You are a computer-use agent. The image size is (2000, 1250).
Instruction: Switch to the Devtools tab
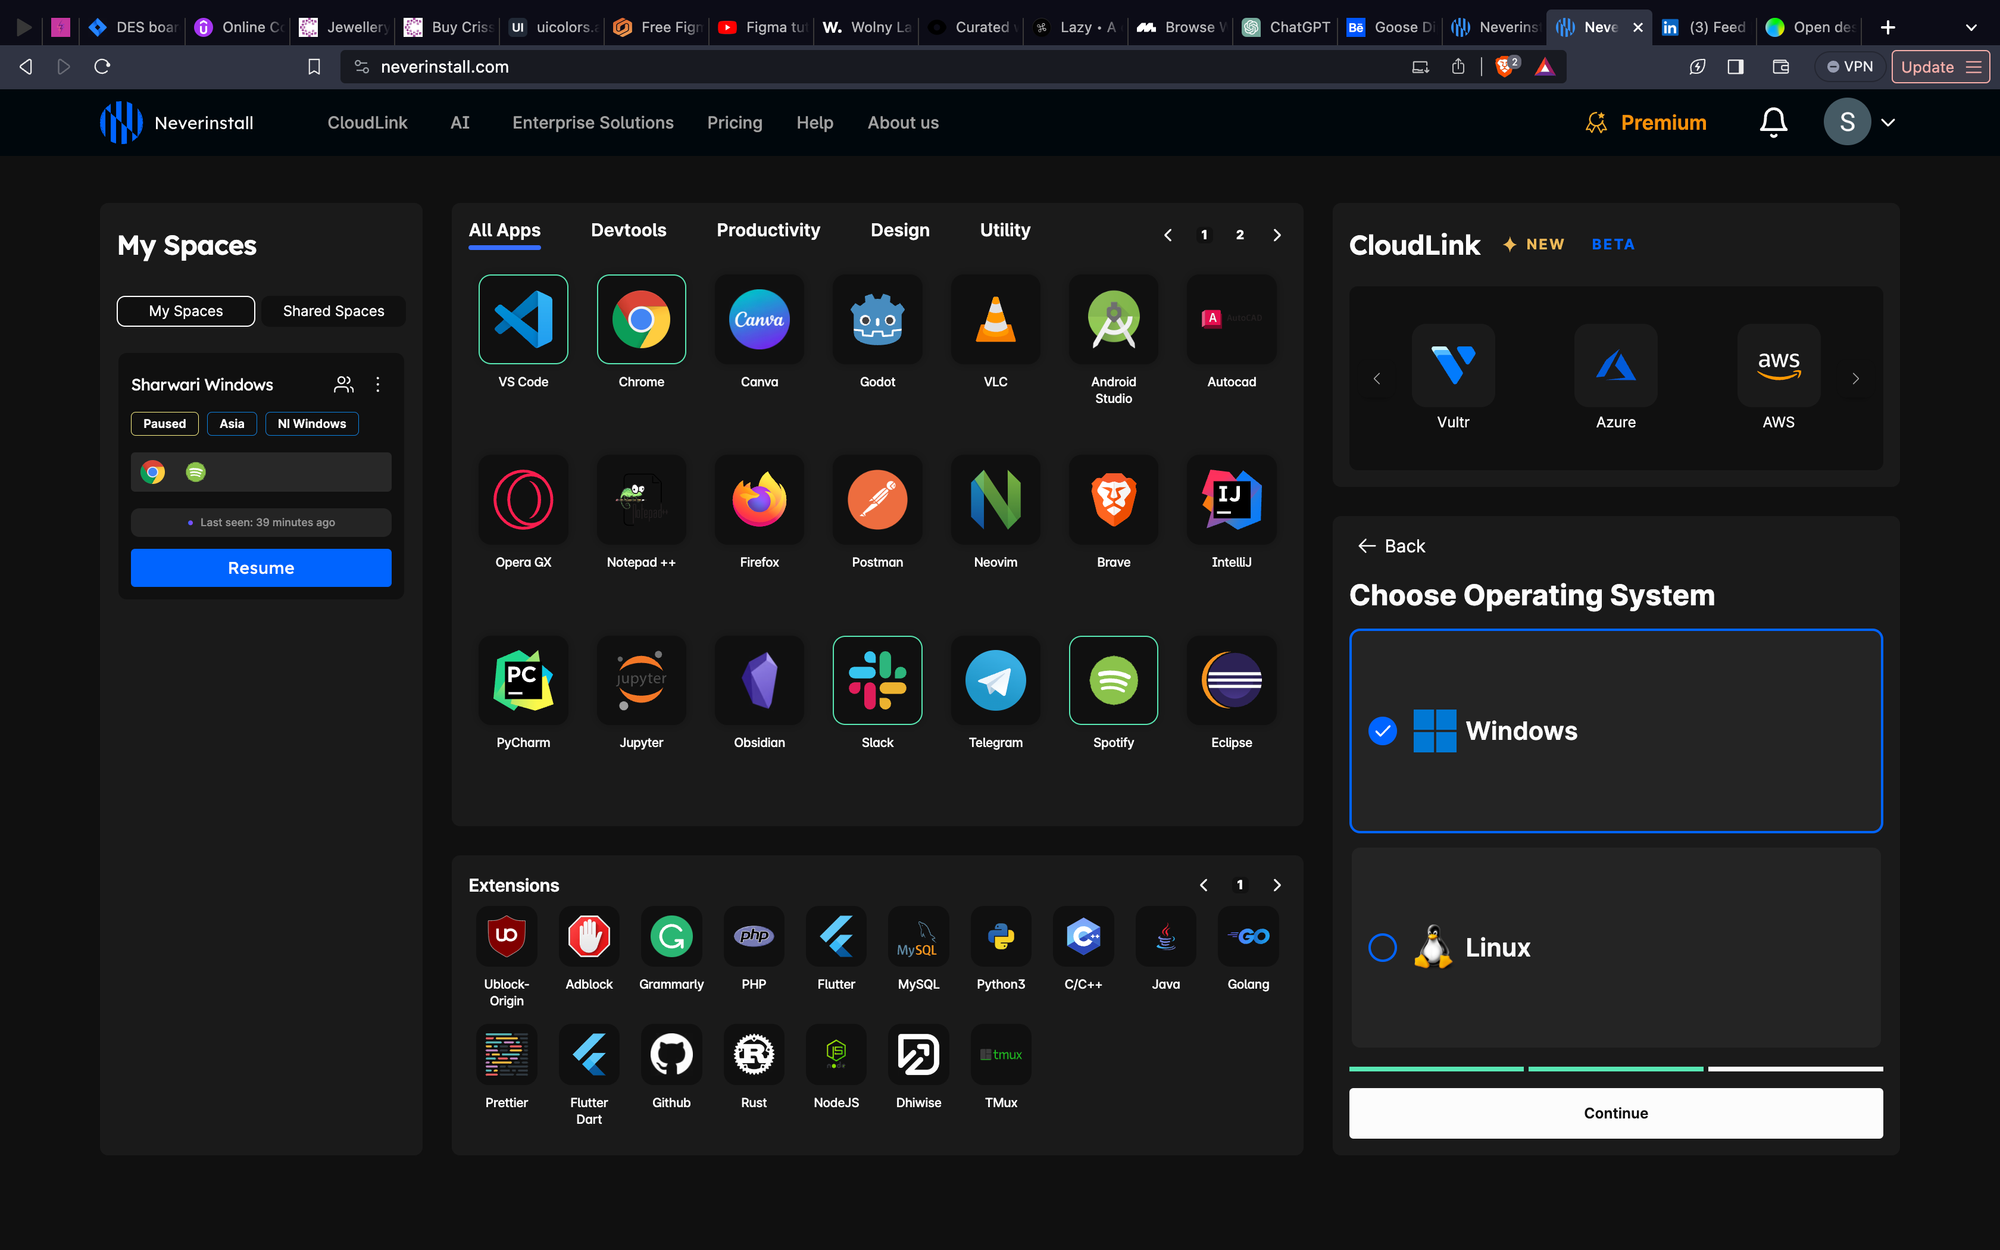coord(628,230)
